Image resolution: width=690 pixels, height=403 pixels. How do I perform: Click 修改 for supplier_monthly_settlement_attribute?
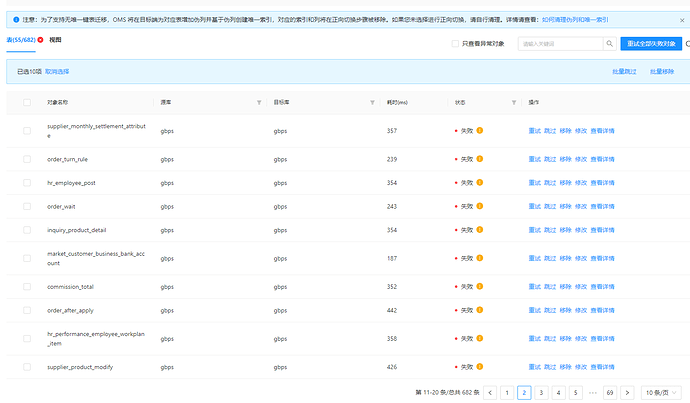pyautogui.click(x=581, y=131)
